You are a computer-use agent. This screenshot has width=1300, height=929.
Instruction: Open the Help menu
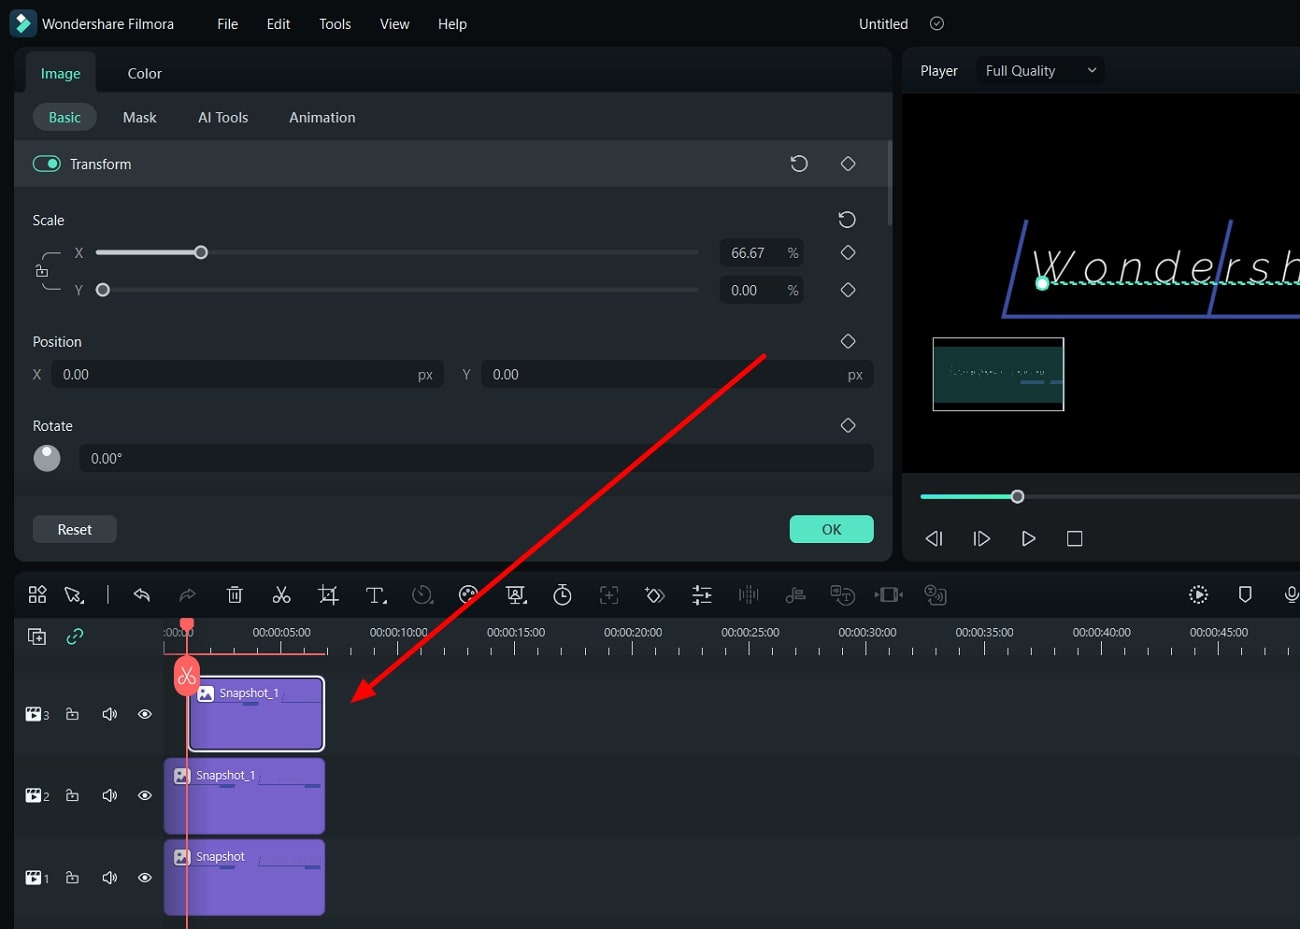click(x=452, y=24)
